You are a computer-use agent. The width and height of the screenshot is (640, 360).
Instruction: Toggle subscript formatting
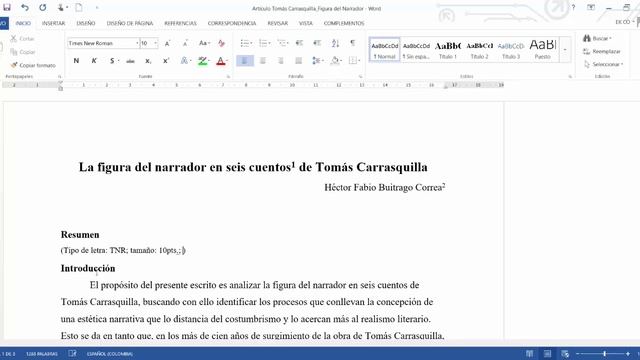[x=148, y=61]
